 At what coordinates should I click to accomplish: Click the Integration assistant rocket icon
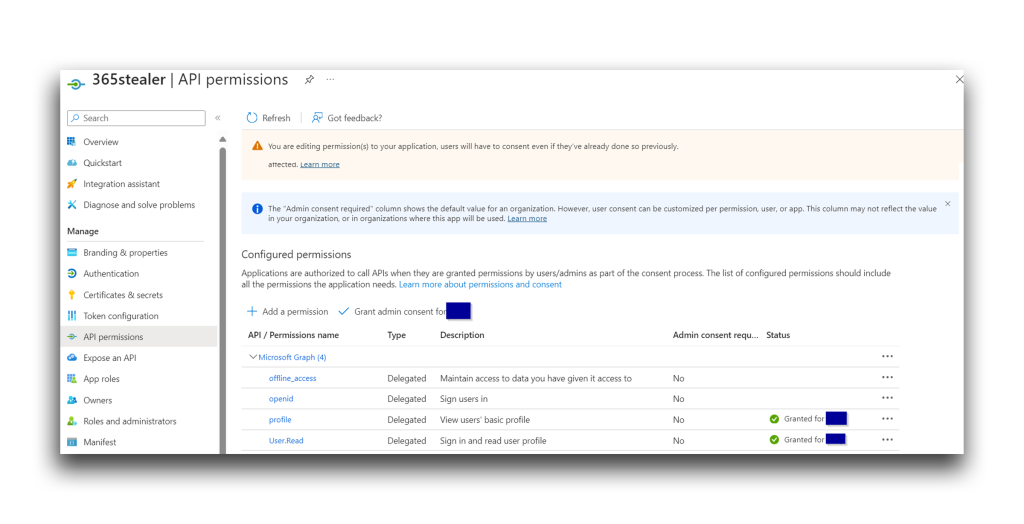click(x=72, y=184)
